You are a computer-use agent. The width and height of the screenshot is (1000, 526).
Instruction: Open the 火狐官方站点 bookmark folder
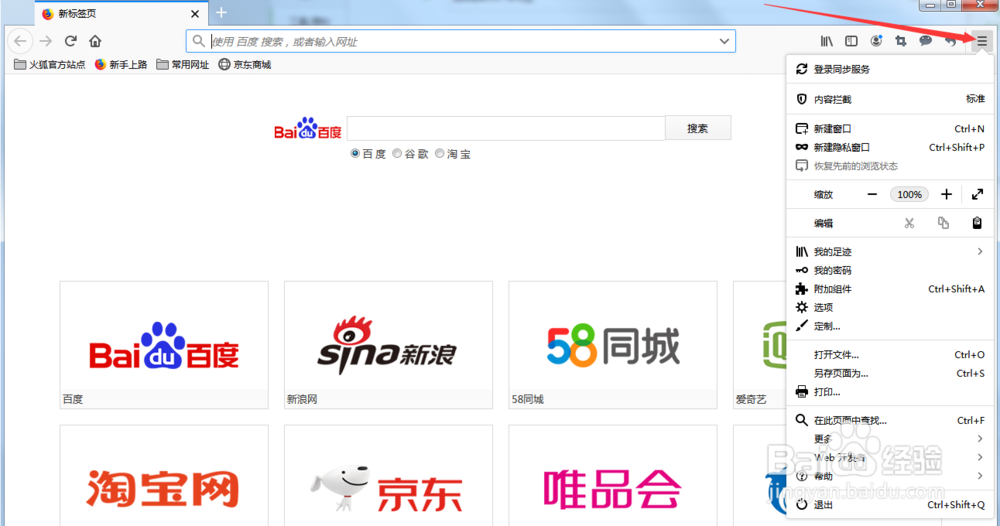[x=49, y=64]
